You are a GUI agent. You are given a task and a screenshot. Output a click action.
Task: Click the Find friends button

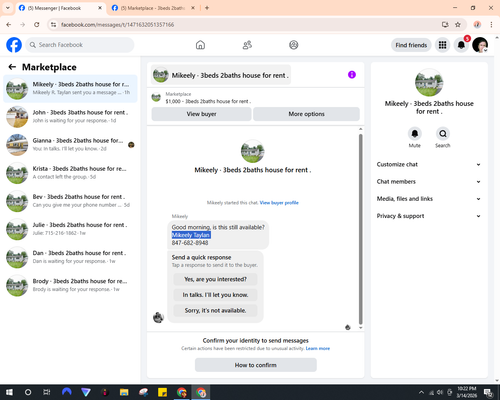pyautogui.click(x=411, y=45)
